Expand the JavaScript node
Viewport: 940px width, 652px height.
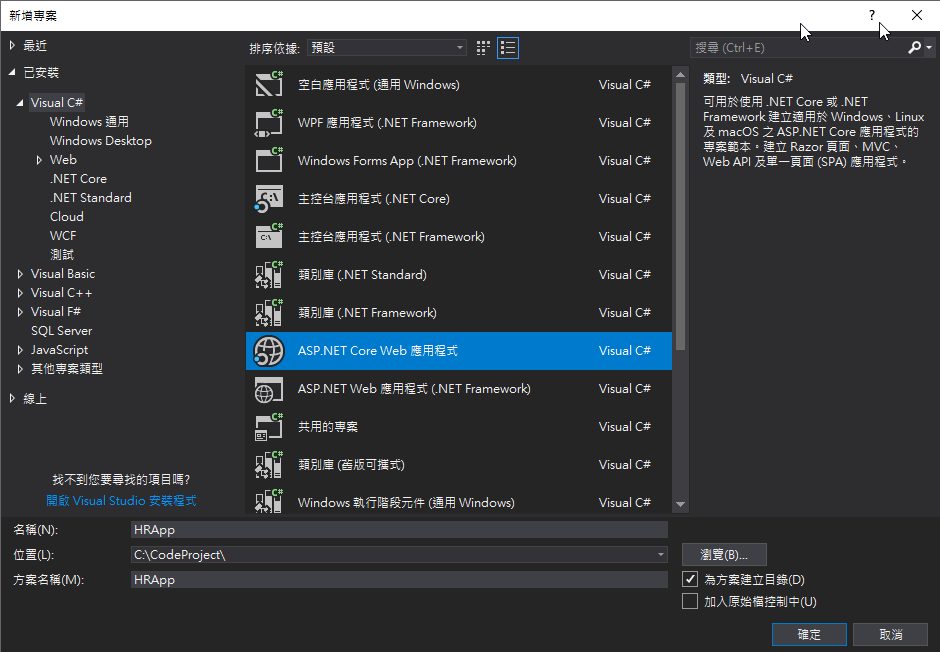coord(20,350)
